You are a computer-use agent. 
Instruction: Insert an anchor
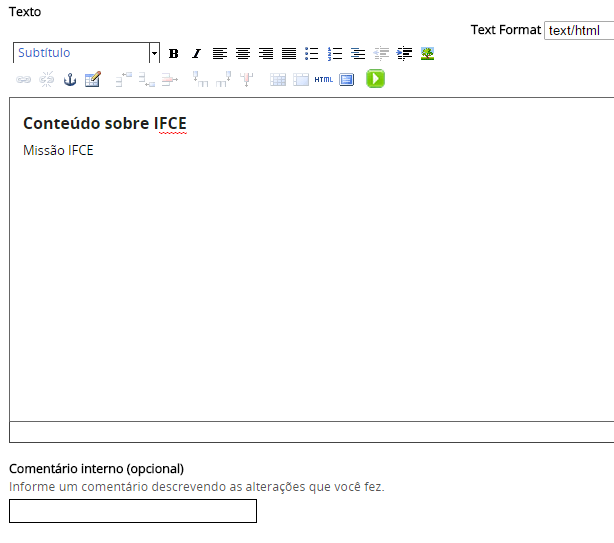(x=70, y=79)
